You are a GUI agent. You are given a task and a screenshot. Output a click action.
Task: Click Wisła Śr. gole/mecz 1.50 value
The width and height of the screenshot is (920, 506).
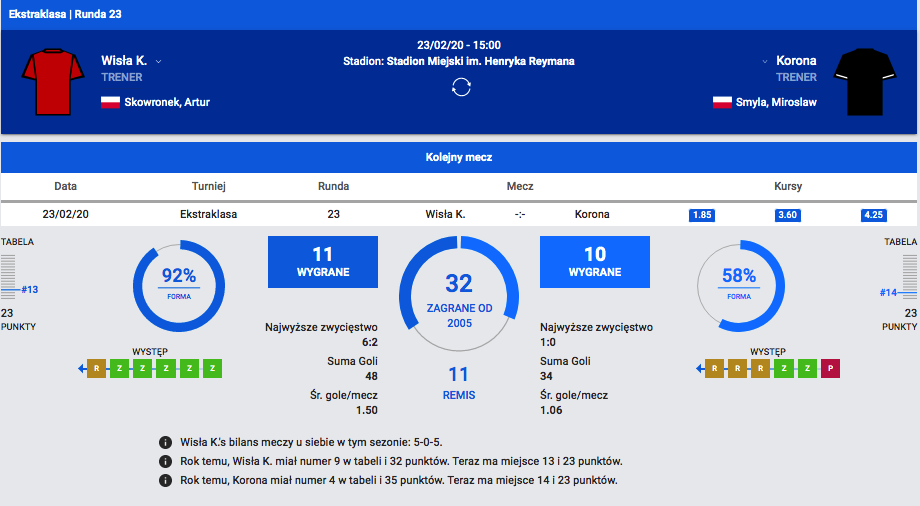tap(367, 410)
